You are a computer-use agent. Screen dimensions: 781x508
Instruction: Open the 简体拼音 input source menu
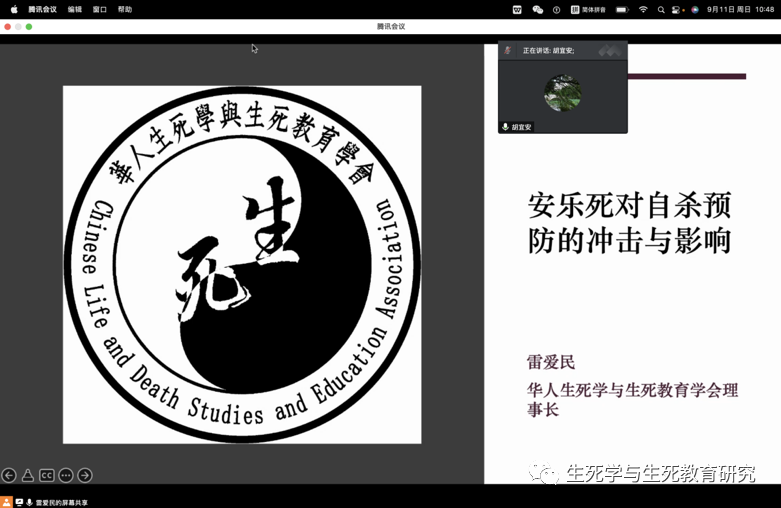[x=588, y=9]
